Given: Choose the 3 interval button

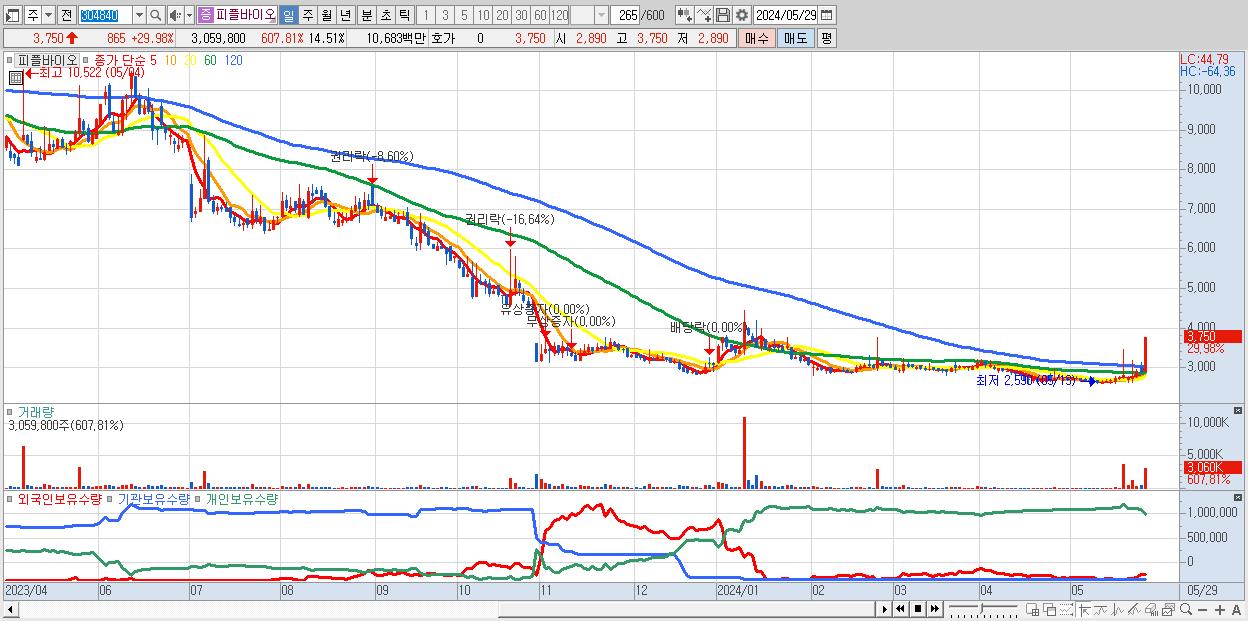Looking at the screenshot, I should pyautogui.click(x=445, y=15).
